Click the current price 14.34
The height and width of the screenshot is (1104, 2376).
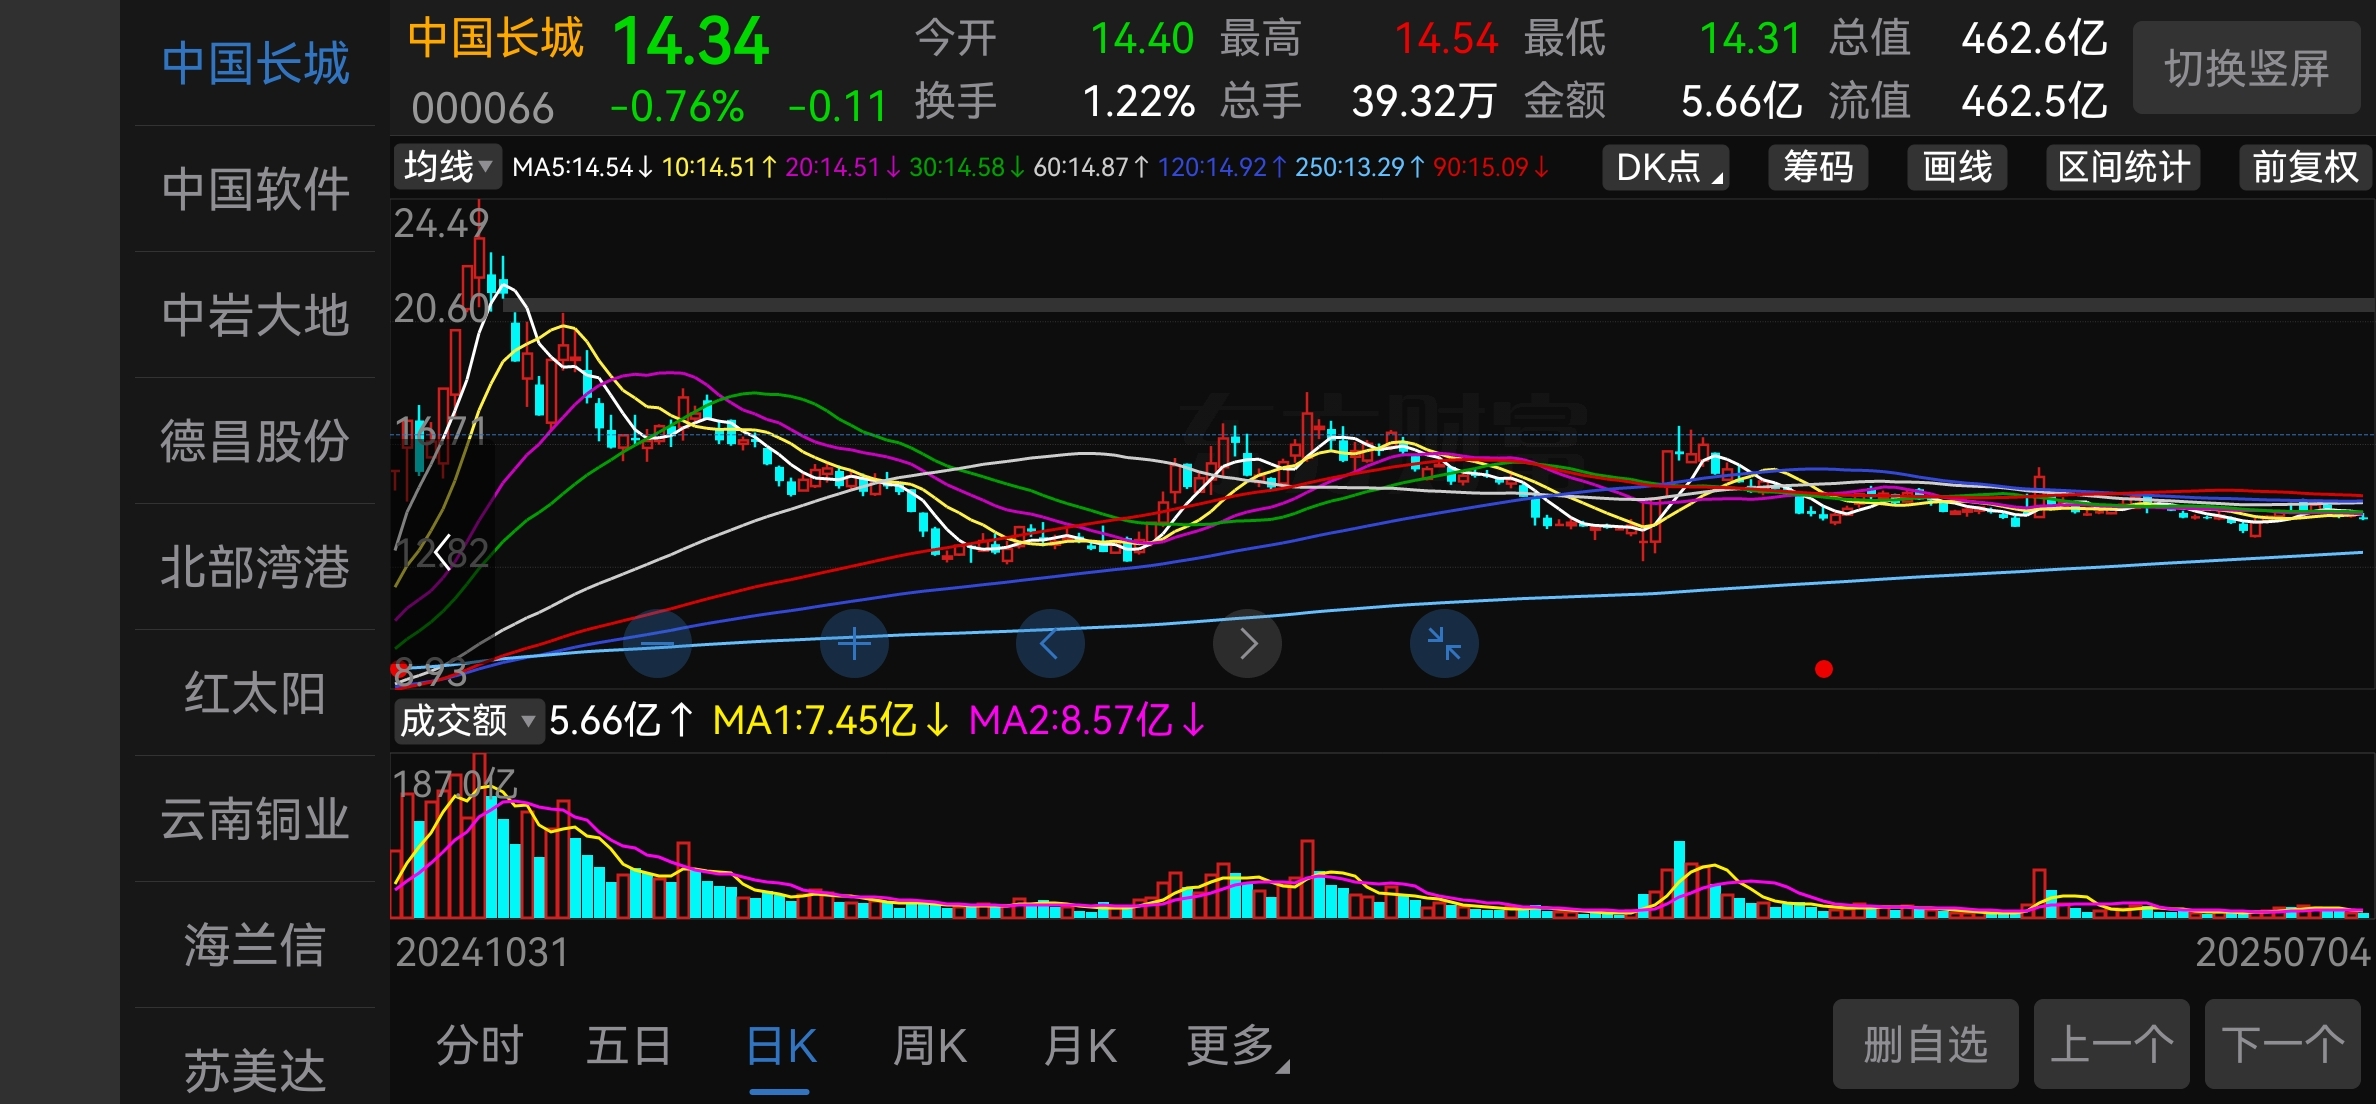coord(691,42)
